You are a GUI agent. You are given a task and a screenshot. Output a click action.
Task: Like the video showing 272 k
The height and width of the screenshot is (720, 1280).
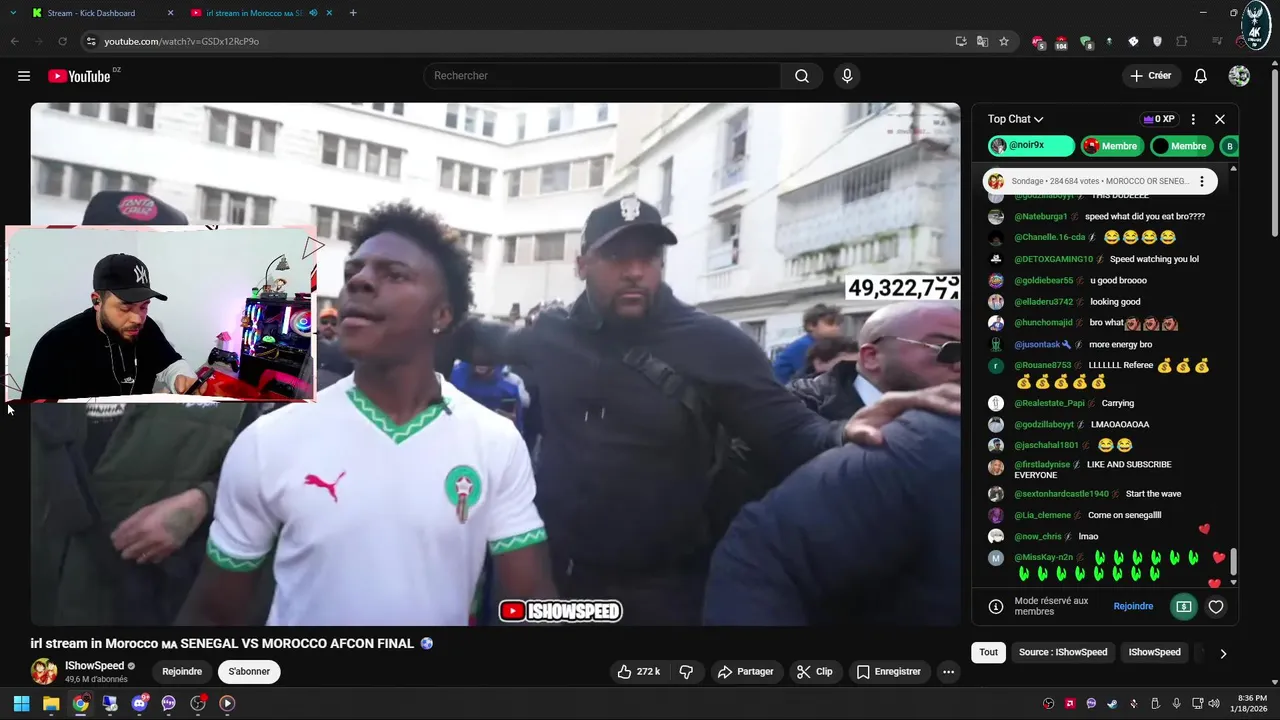click(639, 672)
